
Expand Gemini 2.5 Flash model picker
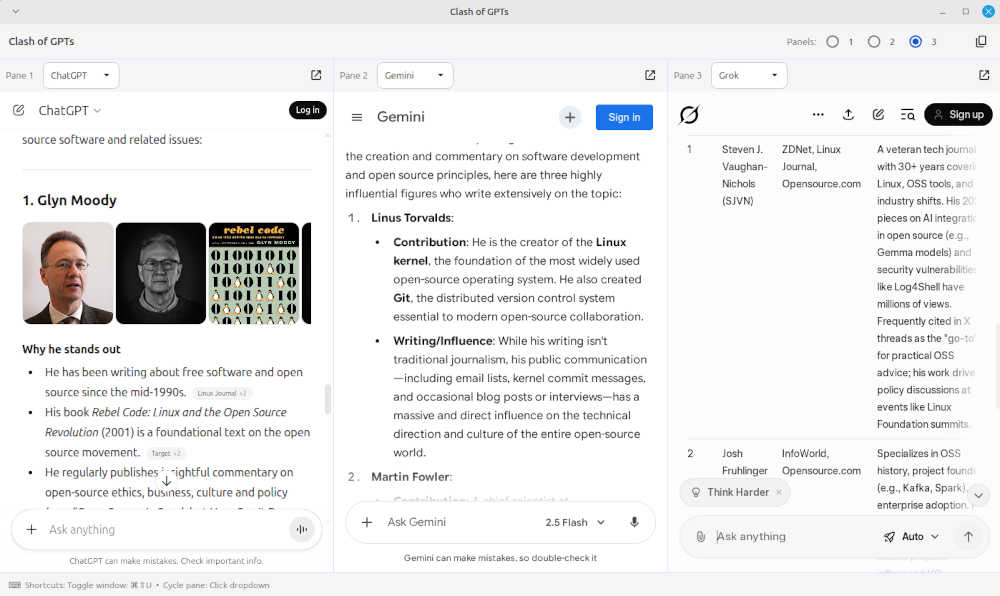tap(576, 522)
